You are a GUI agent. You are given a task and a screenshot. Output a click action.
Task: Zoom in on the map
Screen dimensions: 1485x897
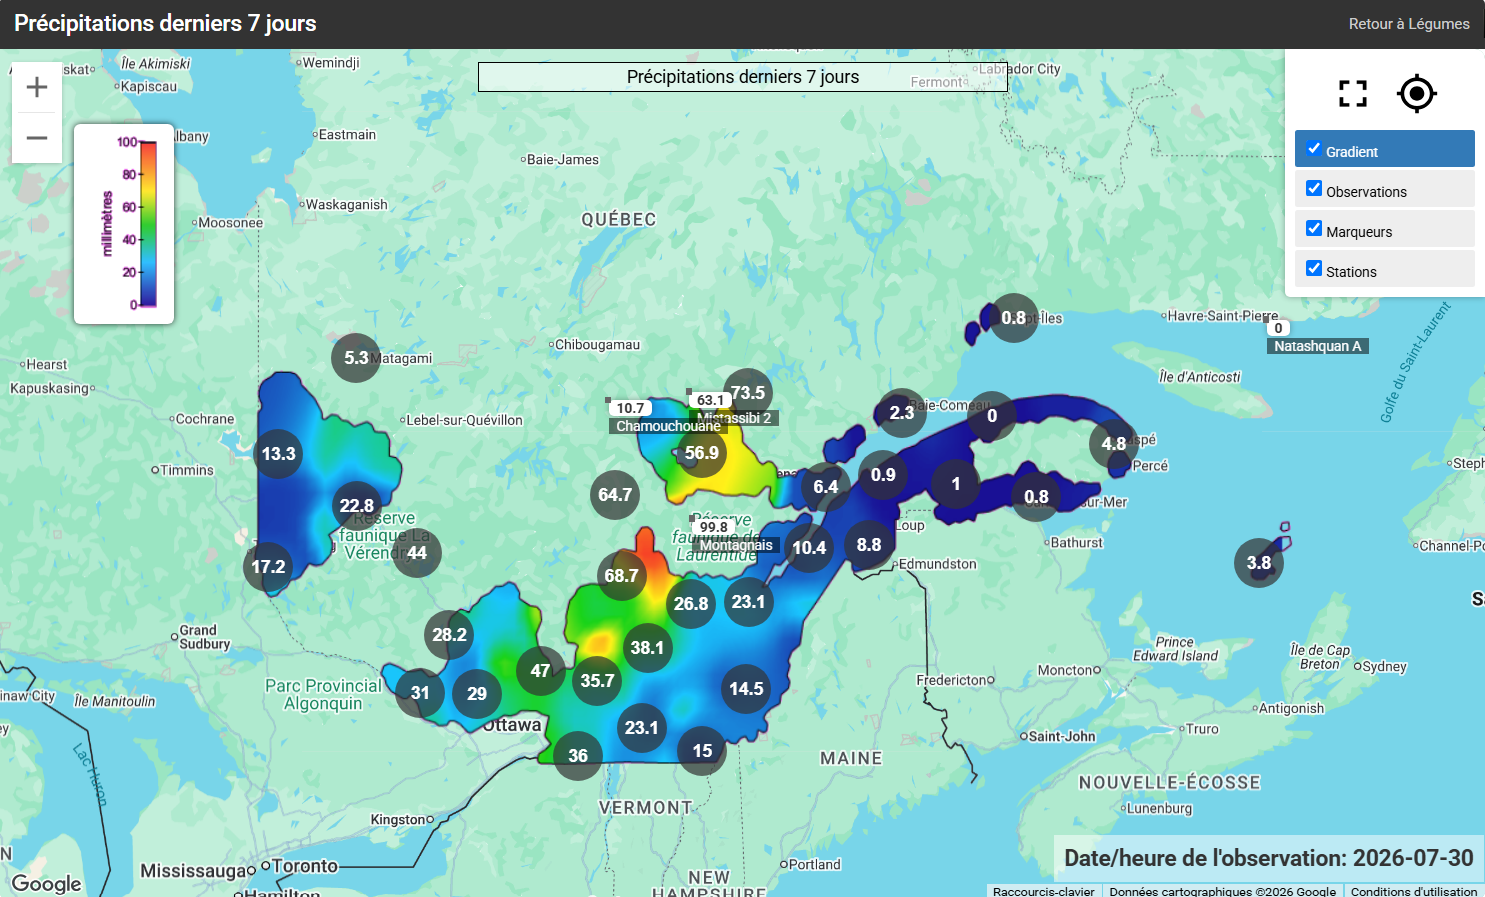pos(37,87)
